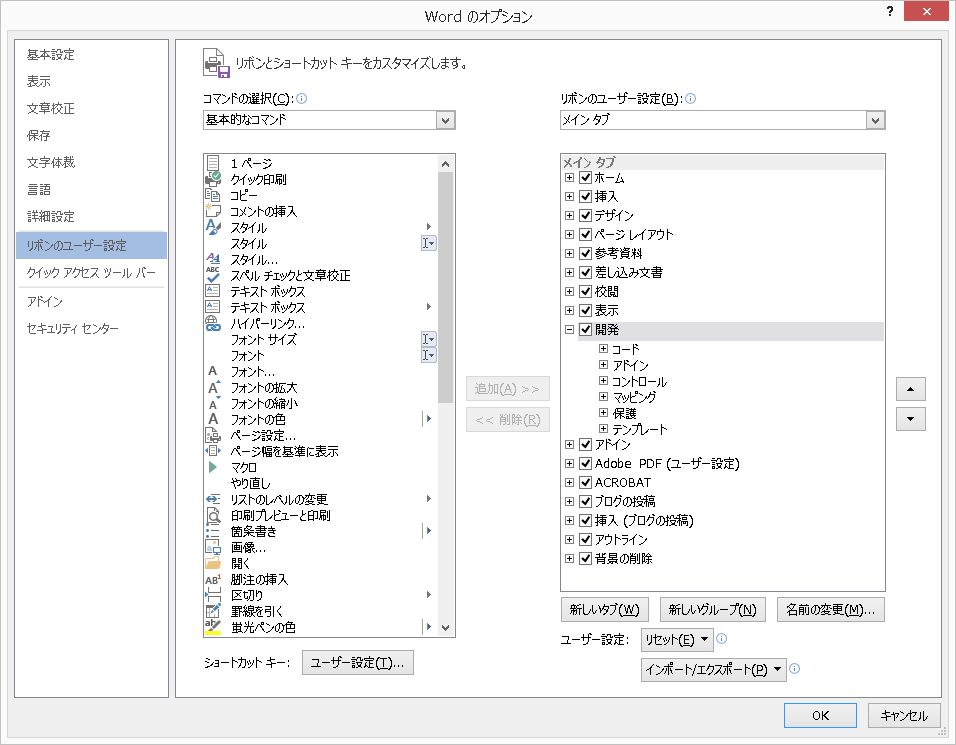Image resolution: width=956 pixels, height=745 pixels.
Task: Click the command list scroll-down arrow
Action: 445,627
